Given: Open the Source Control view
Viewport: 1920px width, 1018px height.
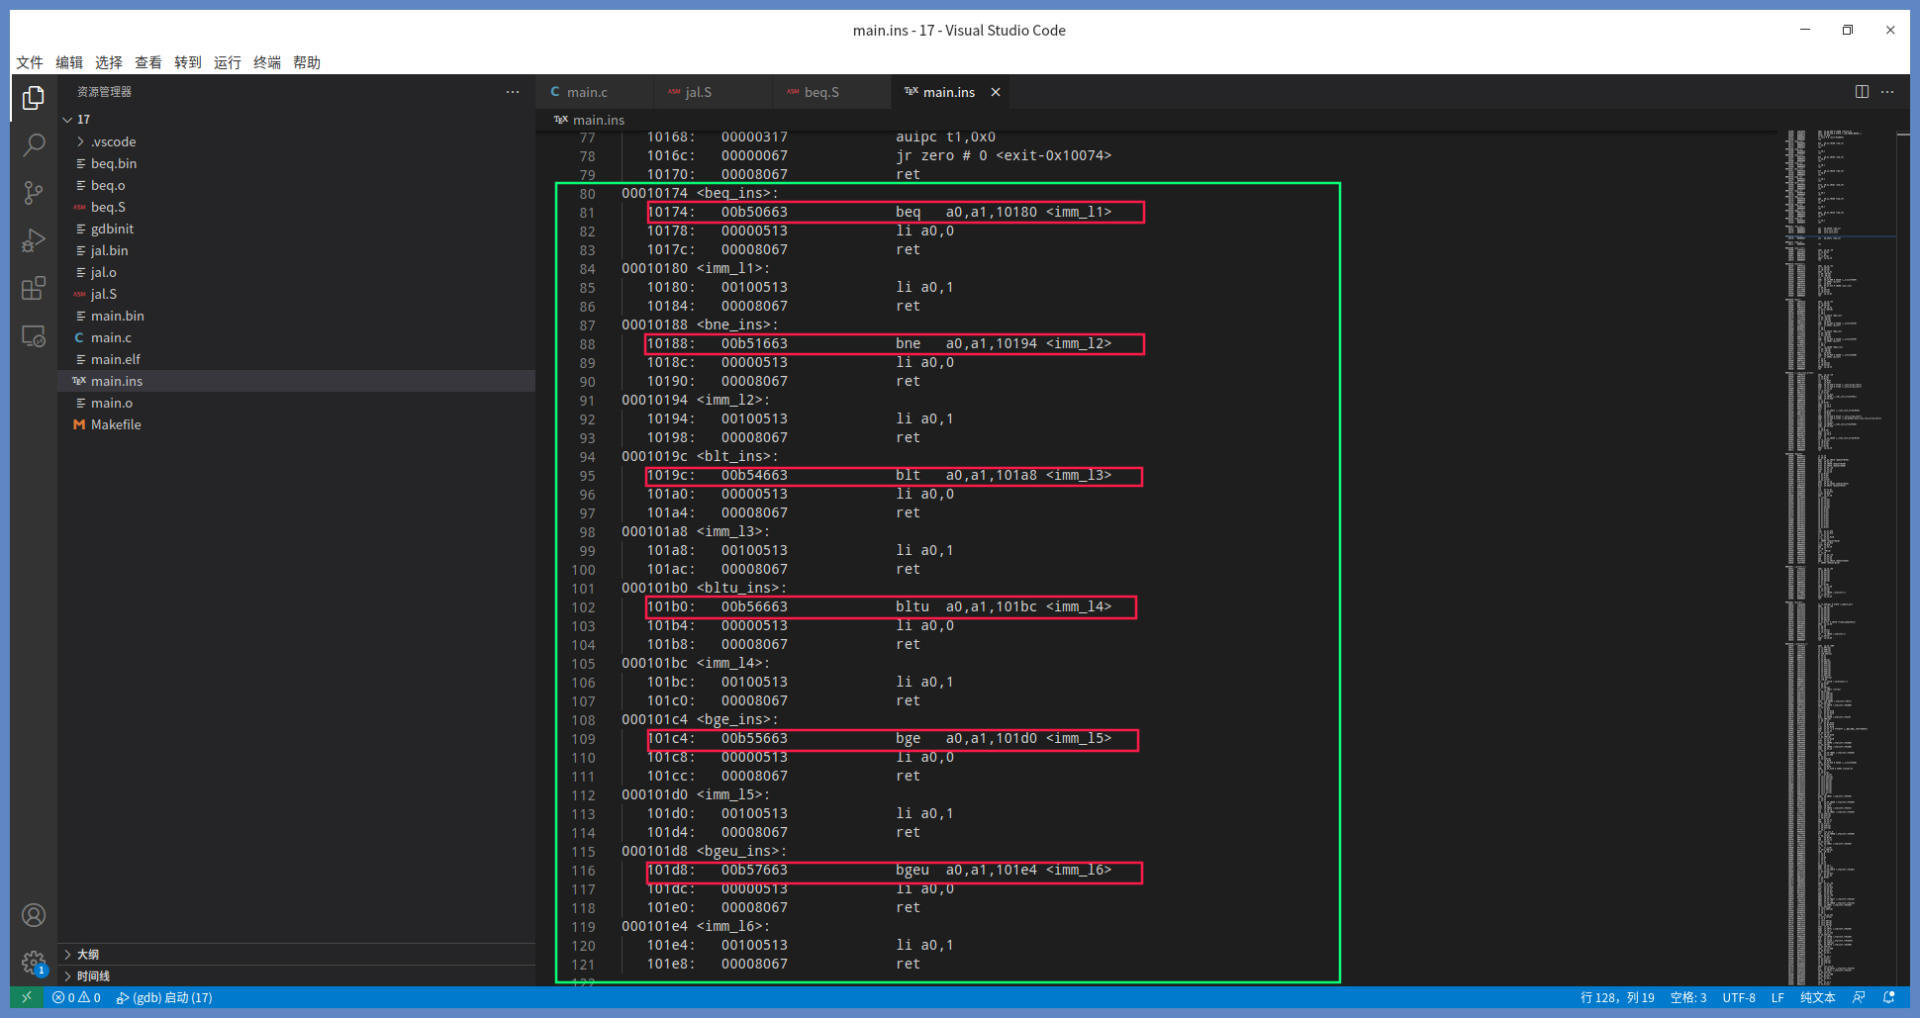Looking at the screenshot, I should pos(33,192).
